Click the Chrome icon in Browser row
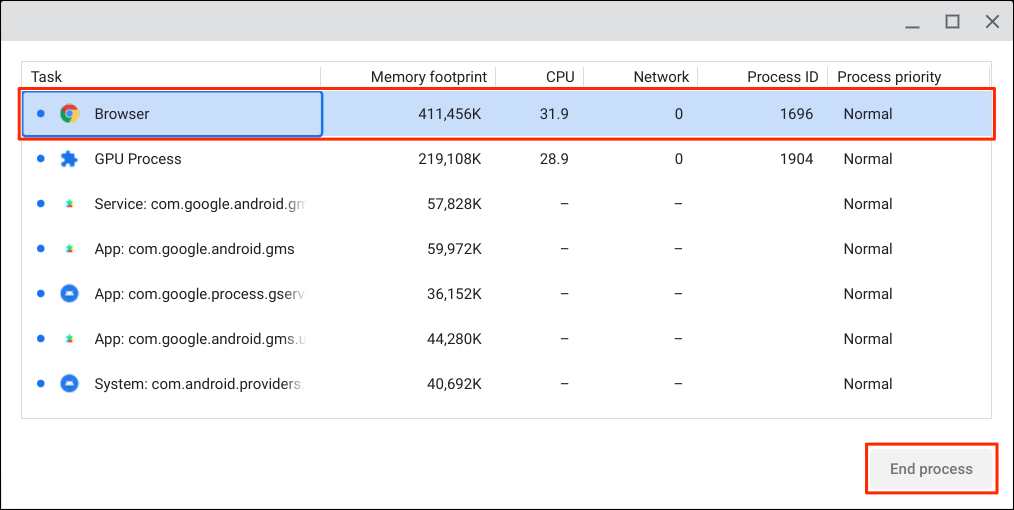 click(x=69, y=114)
